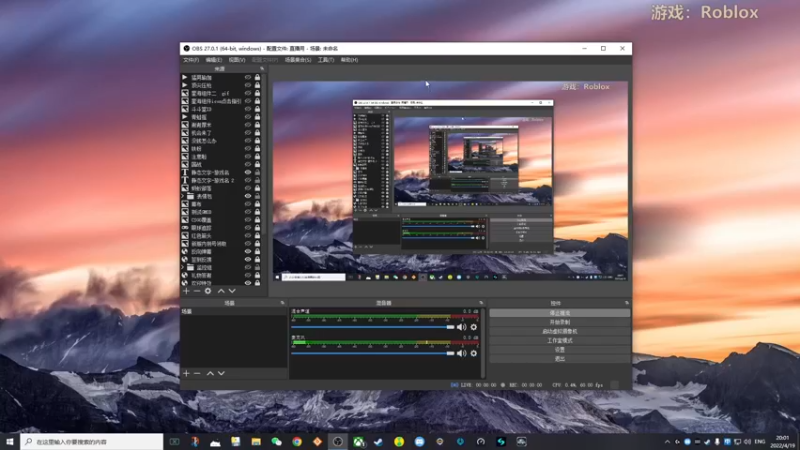The image size is (800, 450).
Task: Select the 静态文字-游戏名 2 source row
Action: tap(221, 180)
